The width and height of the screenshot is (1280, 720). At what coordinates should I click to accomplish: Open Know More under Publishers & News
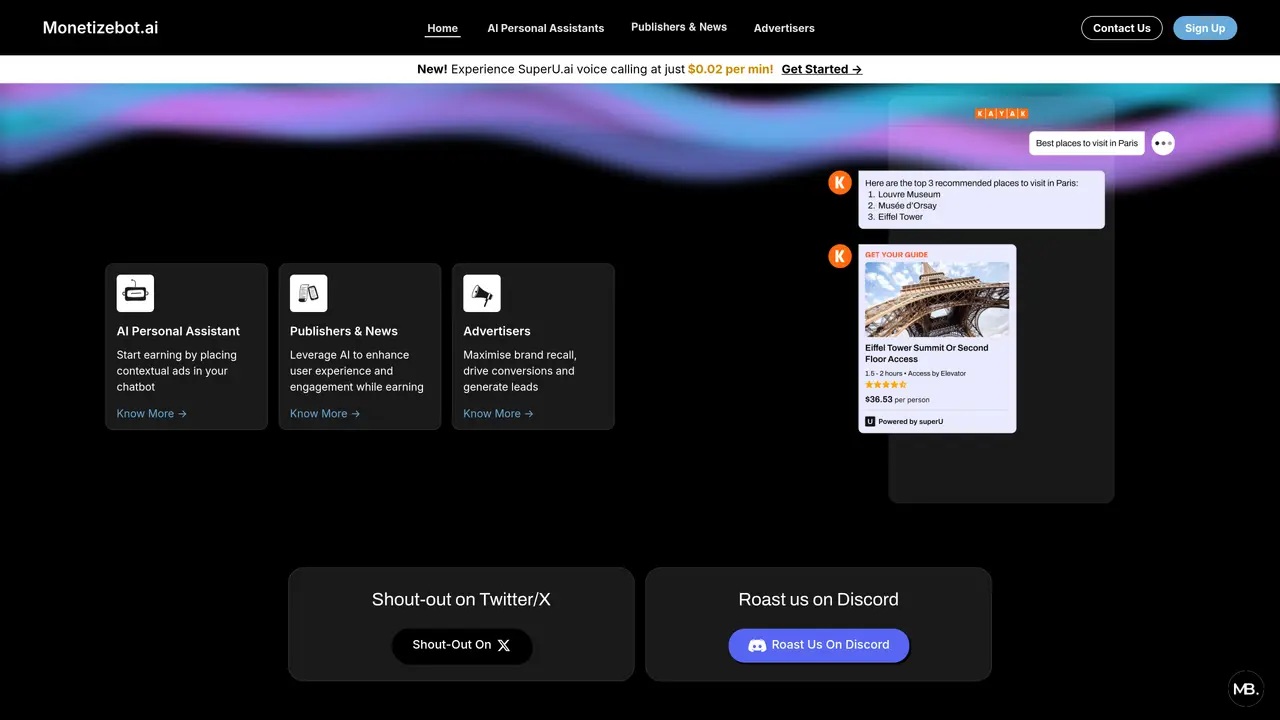[325, 413]
